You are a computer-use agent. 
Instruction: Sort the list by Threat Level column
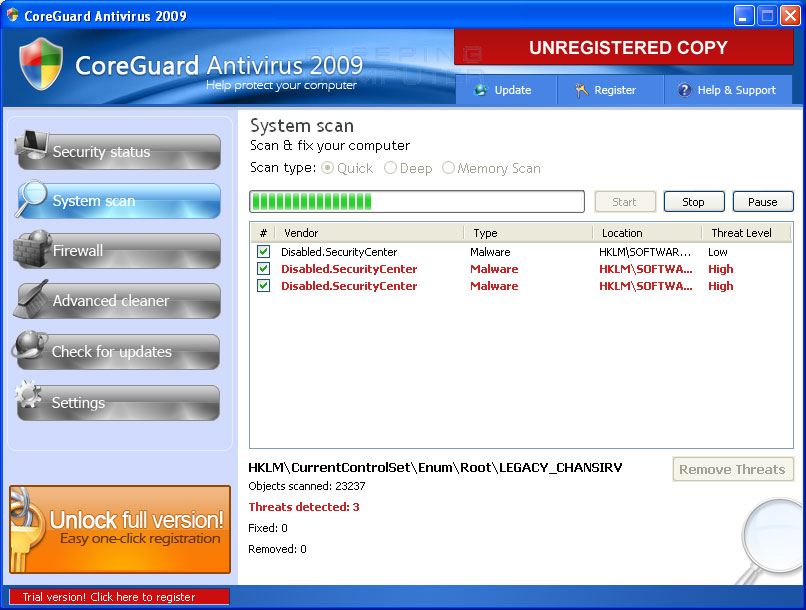[x=741, y=233]
